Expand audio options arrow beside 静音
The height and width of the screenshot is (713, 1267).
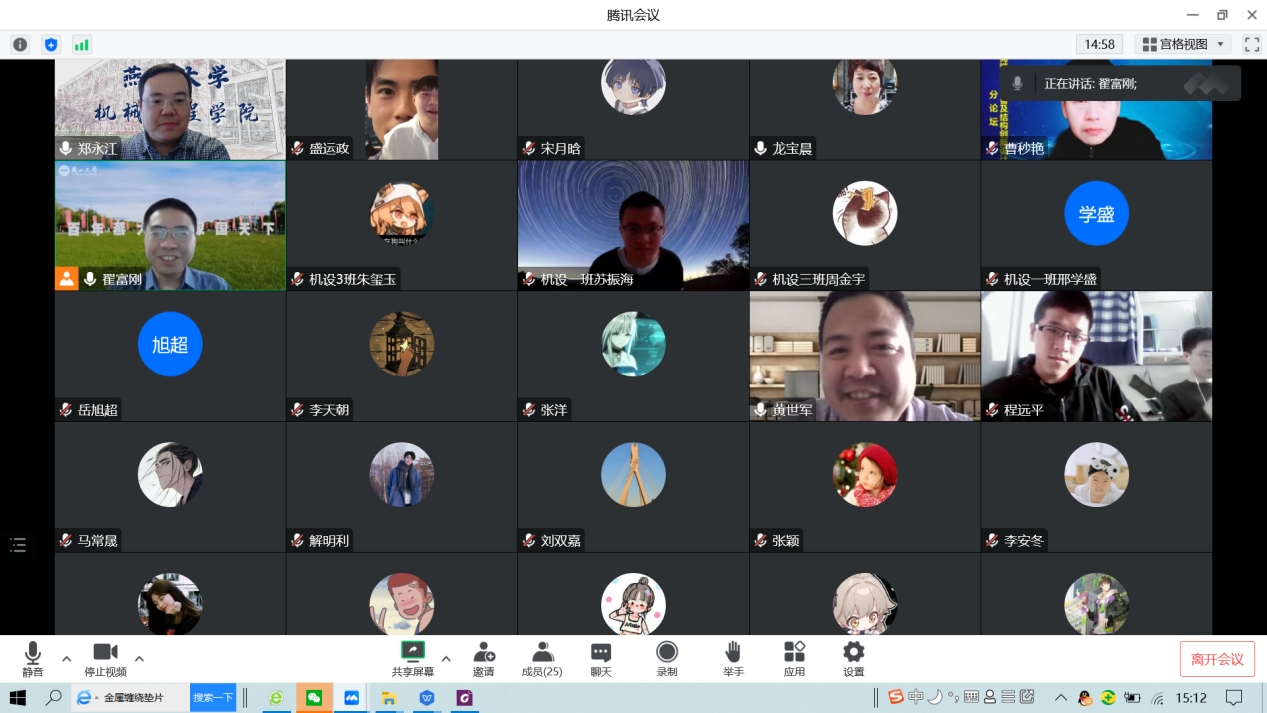coord(67,659)
